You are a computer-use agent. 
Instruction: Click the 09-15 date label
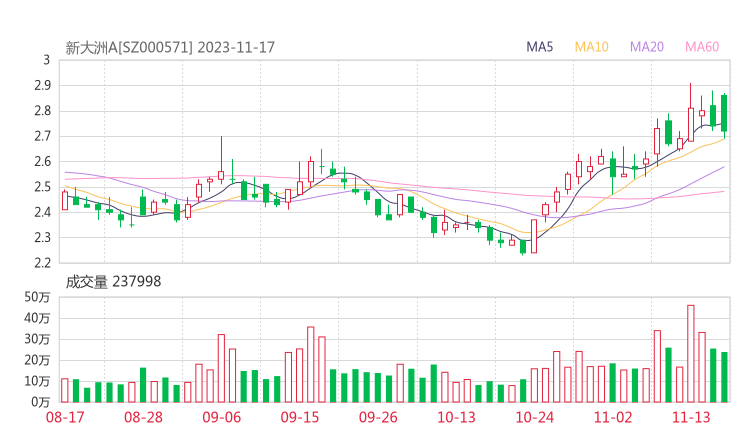click(x=300, y=417)
